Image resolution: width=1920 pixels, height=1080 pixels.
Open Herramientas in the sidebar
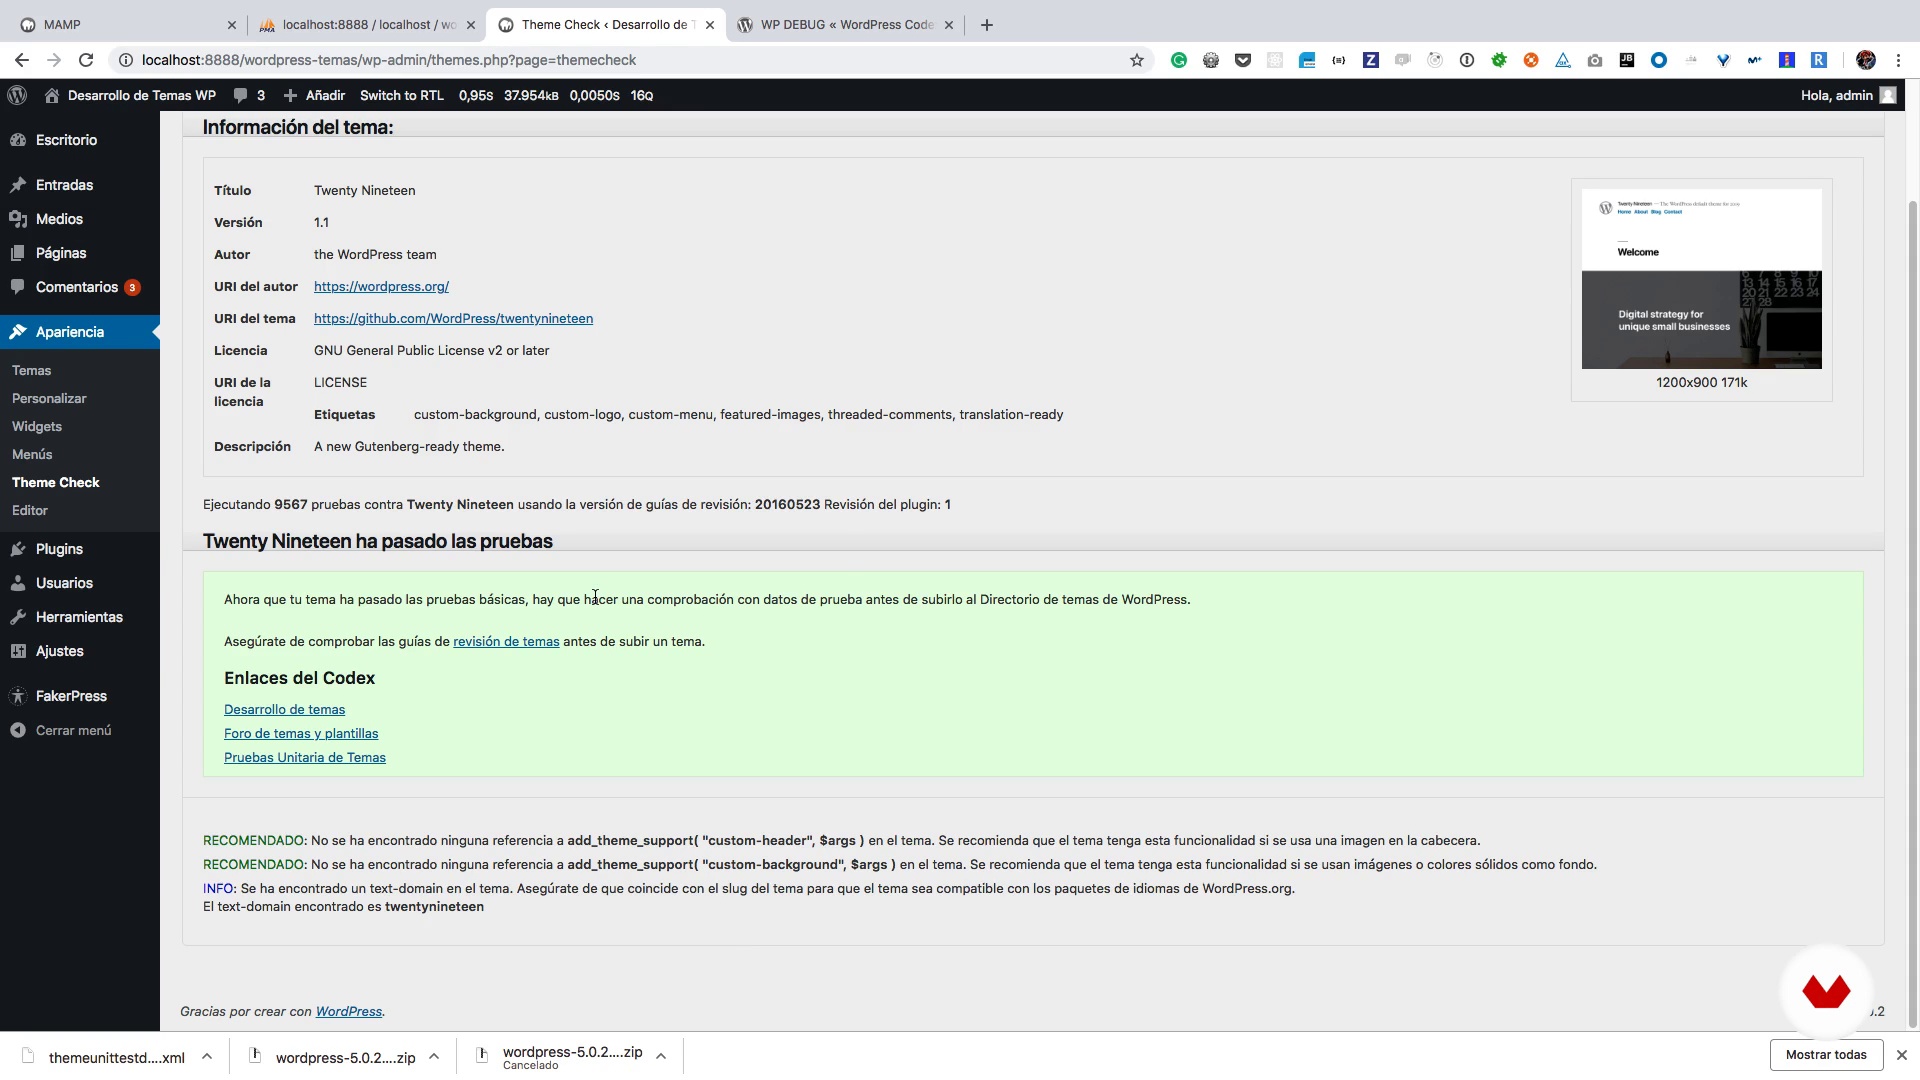coord(80,617)
